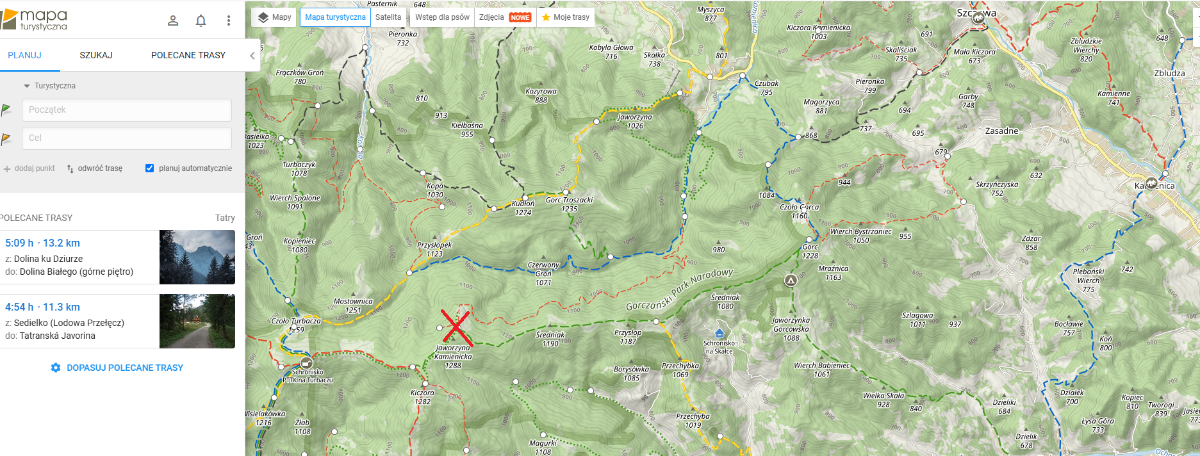Viewport: 1200px width, 456px height.
Task: Switch to the SZUKAJ tab
Action: (96, 55)
